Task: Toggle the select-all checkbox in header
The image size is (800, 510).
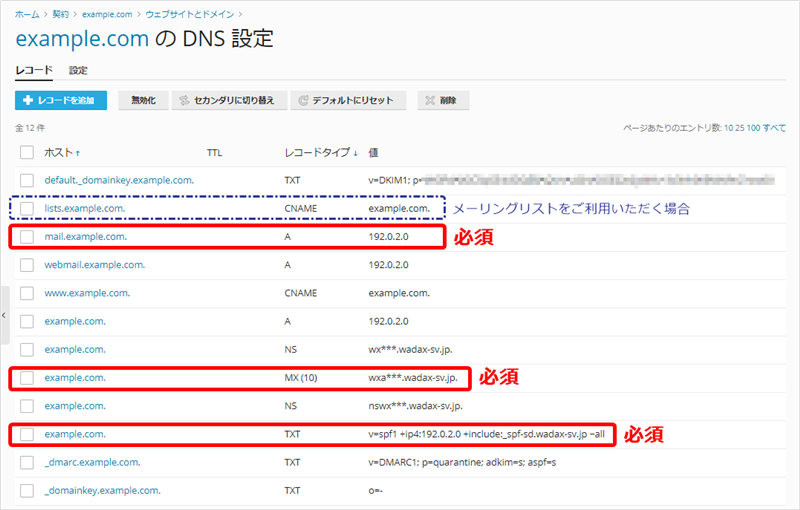Action: pos(27,152)
